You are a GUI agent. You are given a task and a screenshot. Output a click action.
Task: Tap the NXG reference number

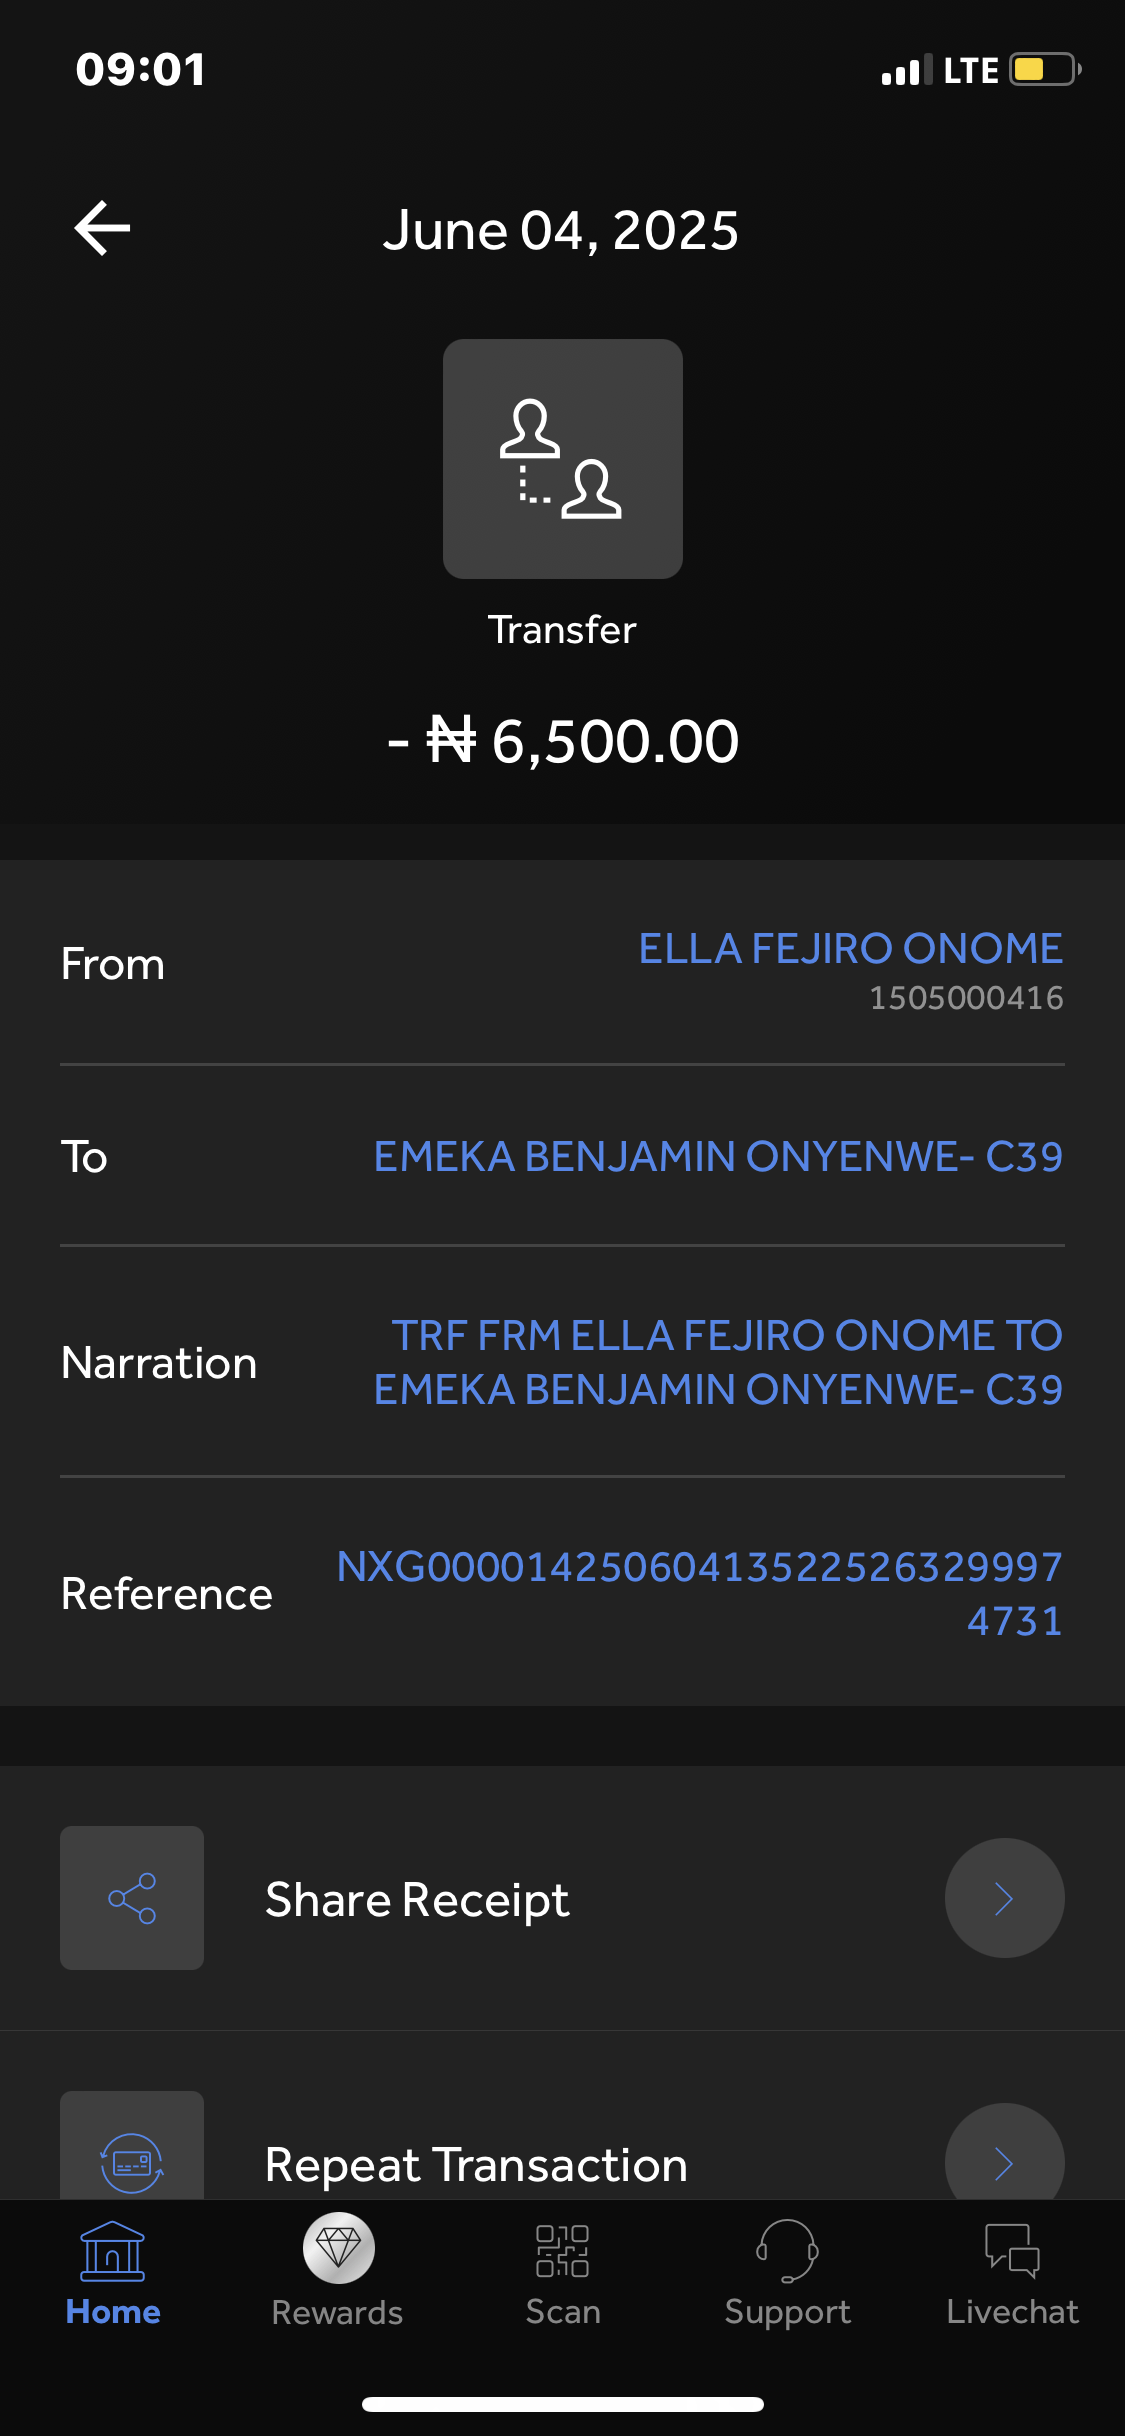coord(700,1593)
